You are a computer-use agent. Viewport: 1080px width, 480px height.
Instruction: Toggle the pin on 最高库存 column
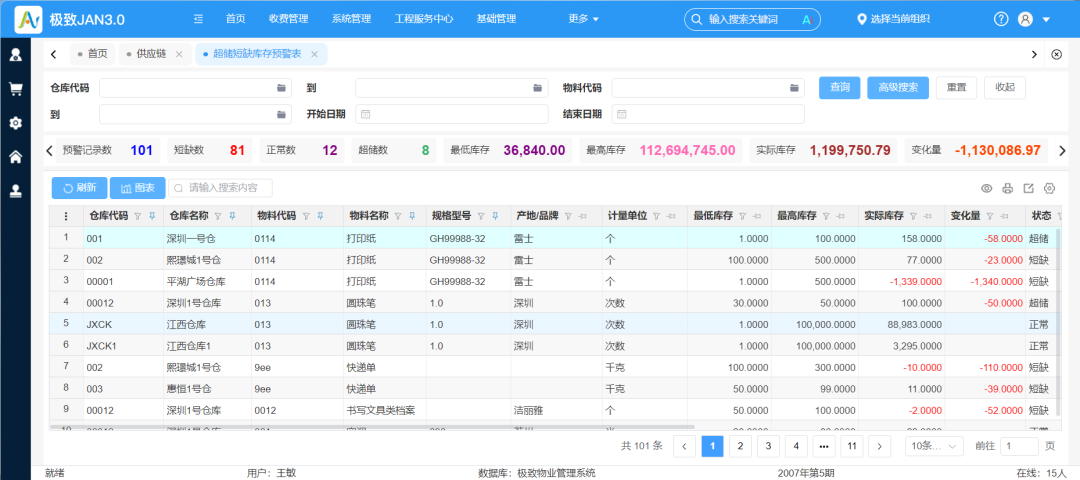[x=840, y=216]
